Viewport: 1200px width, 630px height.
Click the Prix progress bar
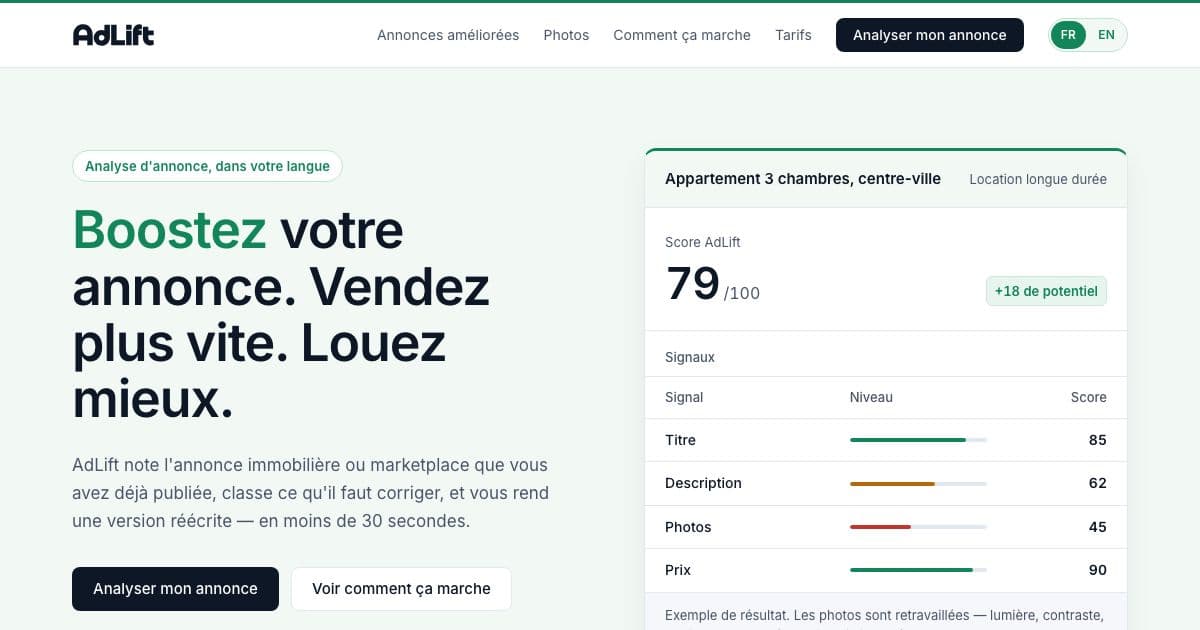click(x=918, y=570)
